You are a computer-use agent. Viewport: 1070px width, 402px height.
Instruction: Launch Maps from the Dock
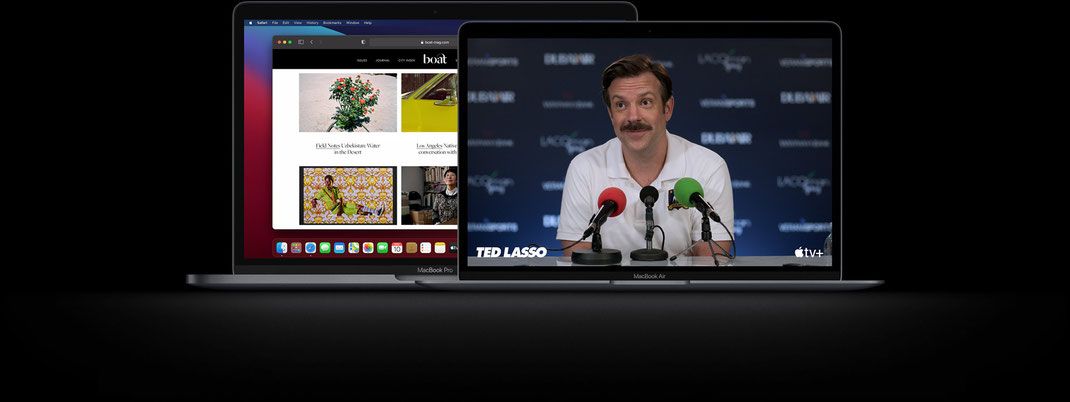coord(353,248)
